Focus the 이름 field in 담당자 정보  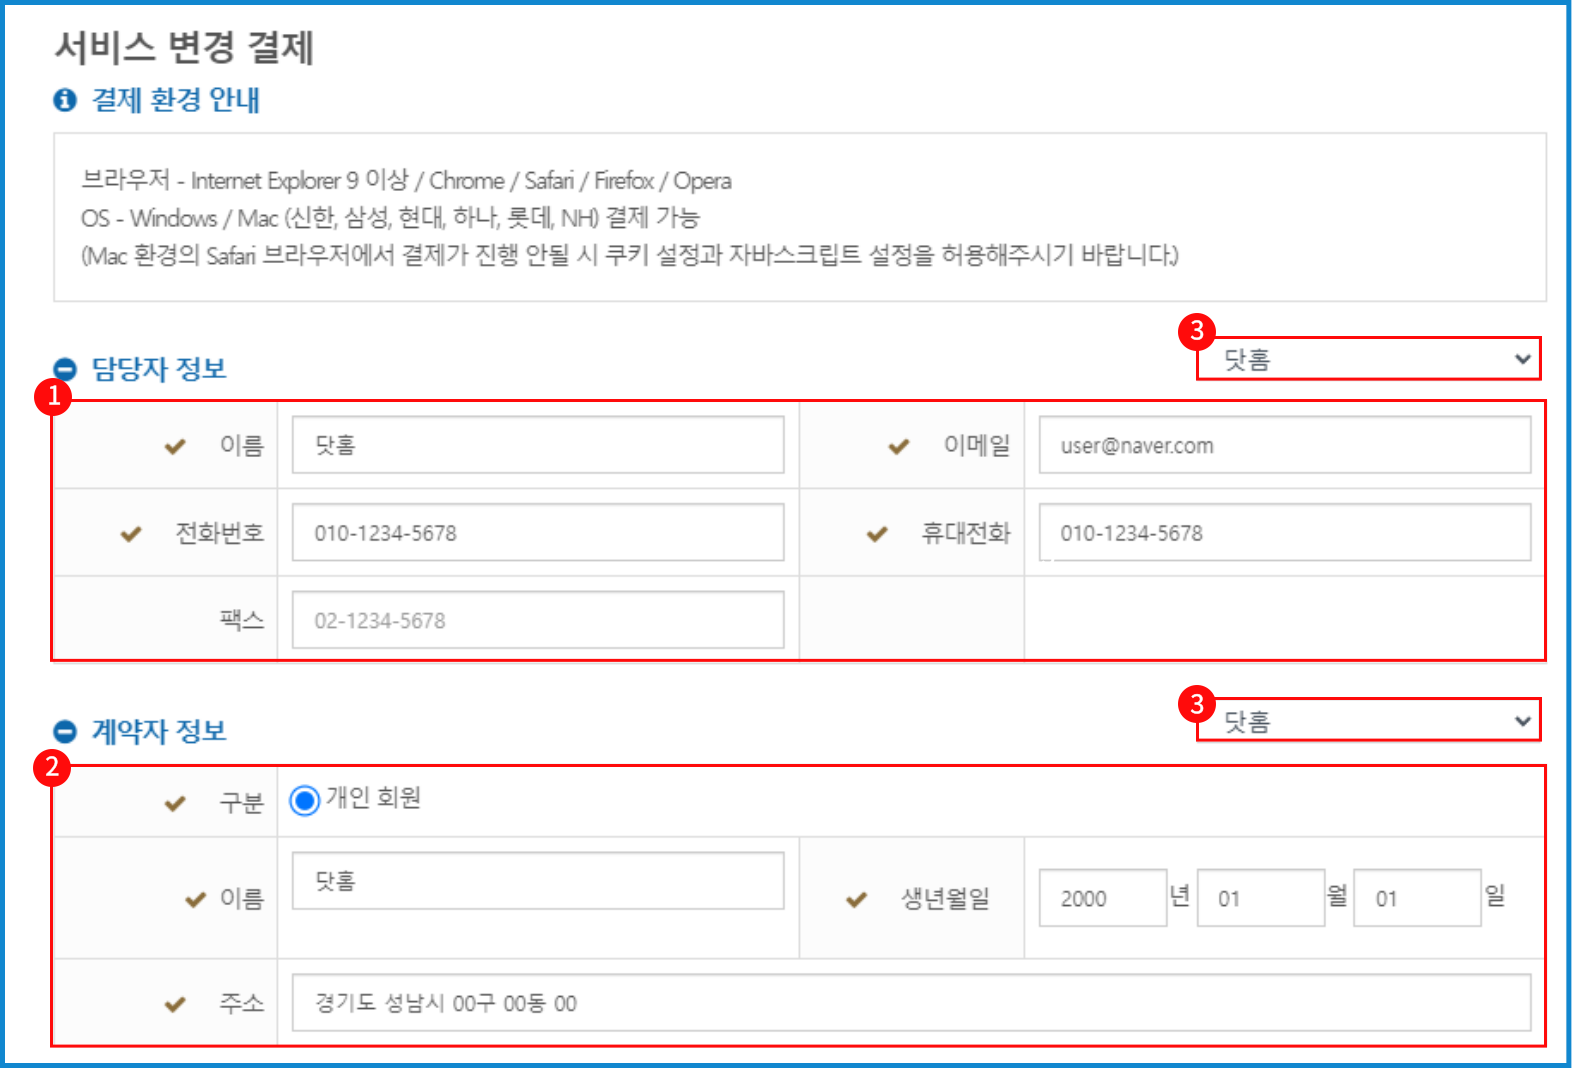click(x=537, y=445)
